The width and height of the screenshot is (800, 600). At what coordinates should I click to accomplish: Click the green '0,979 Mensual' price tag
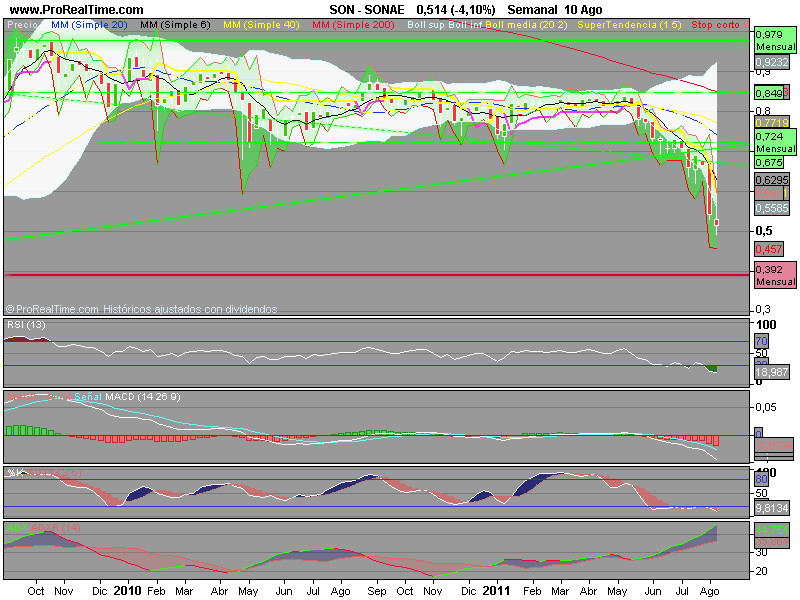(775, 40)
